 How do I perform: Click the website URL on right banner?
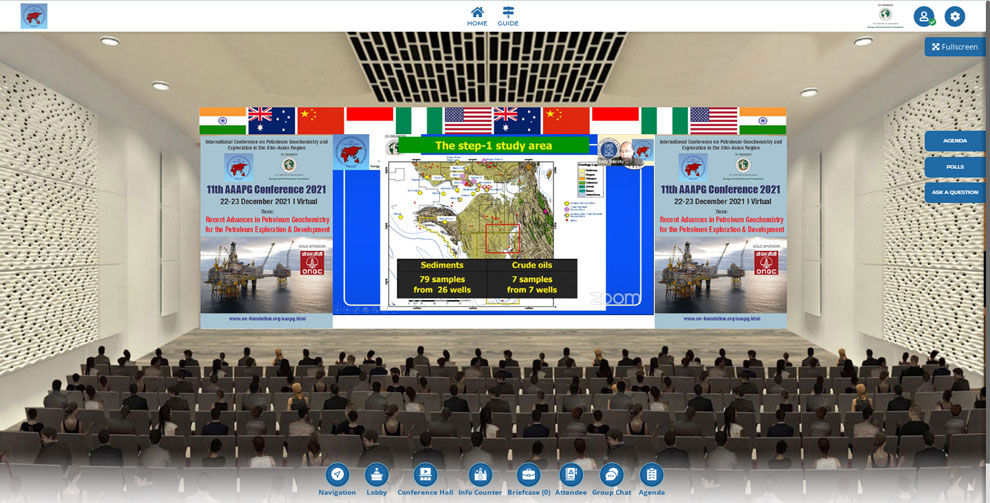coord(720,319)
